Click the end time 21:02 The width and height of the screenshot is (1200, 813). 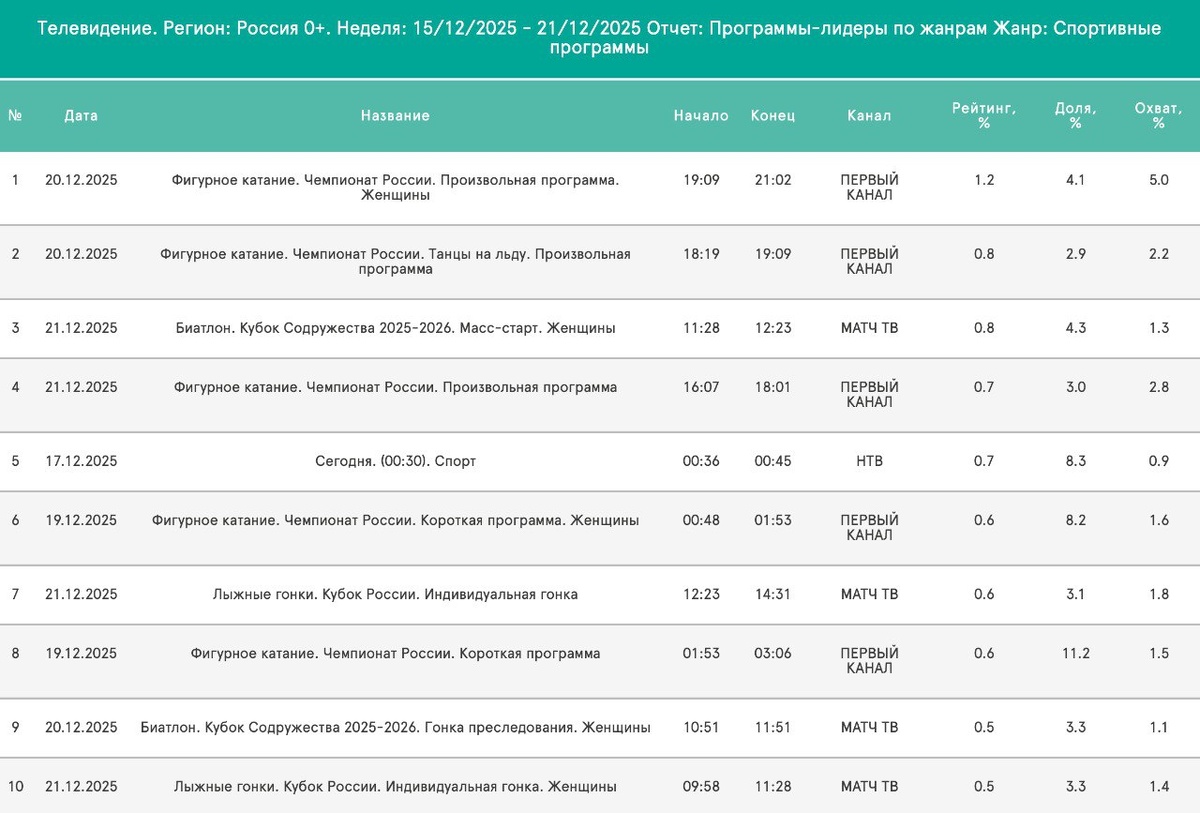[773, 180]
